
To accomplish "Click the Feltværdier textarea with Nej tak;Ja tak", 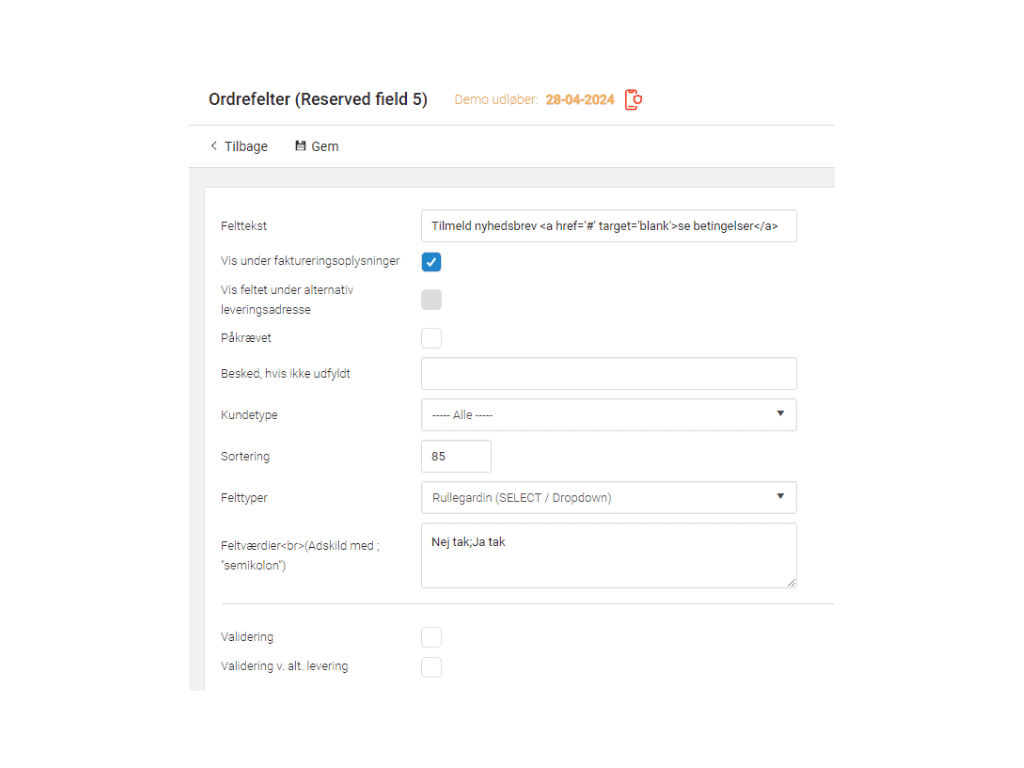I will click(608, 555).
